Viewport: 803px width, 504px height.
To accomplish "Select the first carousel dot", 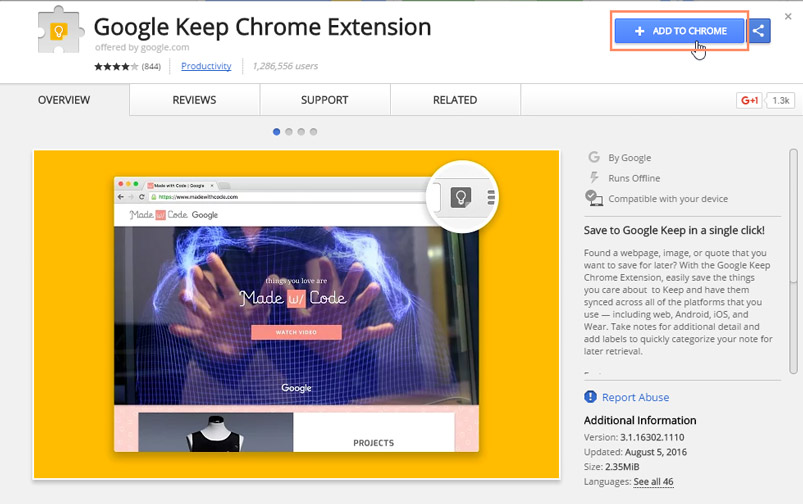I will 277,131.
